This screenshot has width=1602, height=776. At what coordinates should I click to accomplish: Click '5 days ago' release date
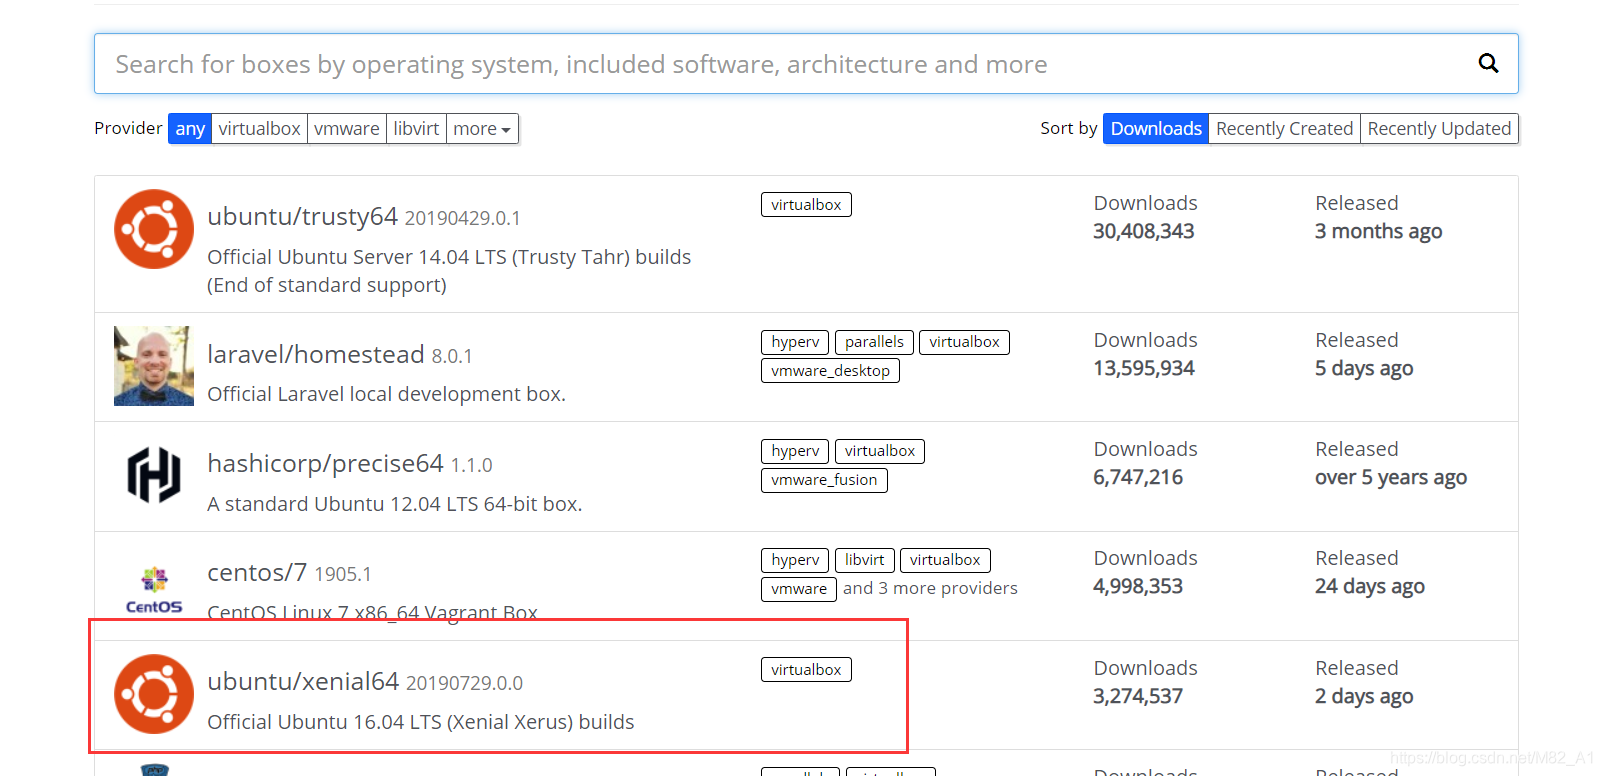pyautogui.click(x=1364, y=368)
